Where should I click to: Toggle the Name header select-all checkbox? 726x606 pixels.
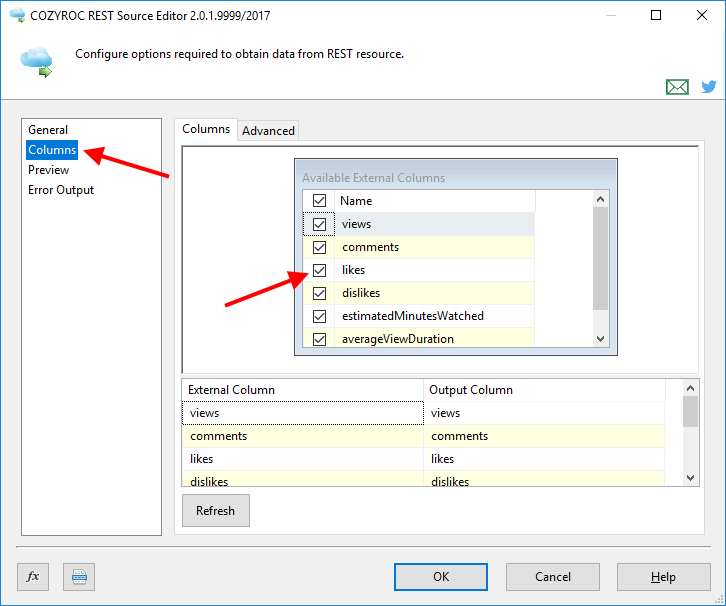[319, 200]
